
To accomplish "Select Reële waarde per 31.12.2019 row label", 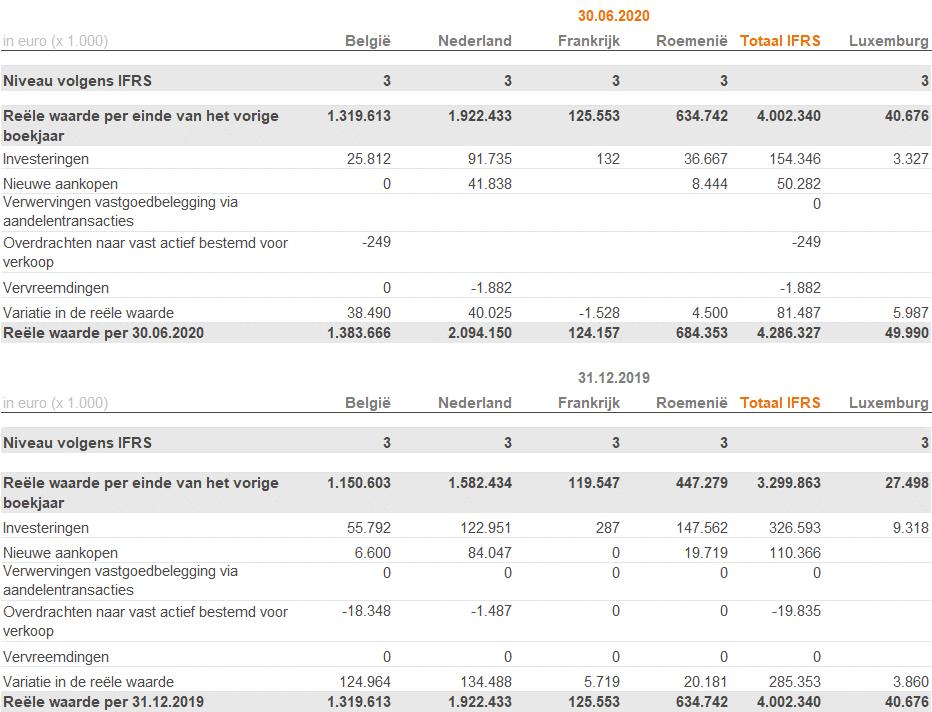I will click(x=103, y=702).
